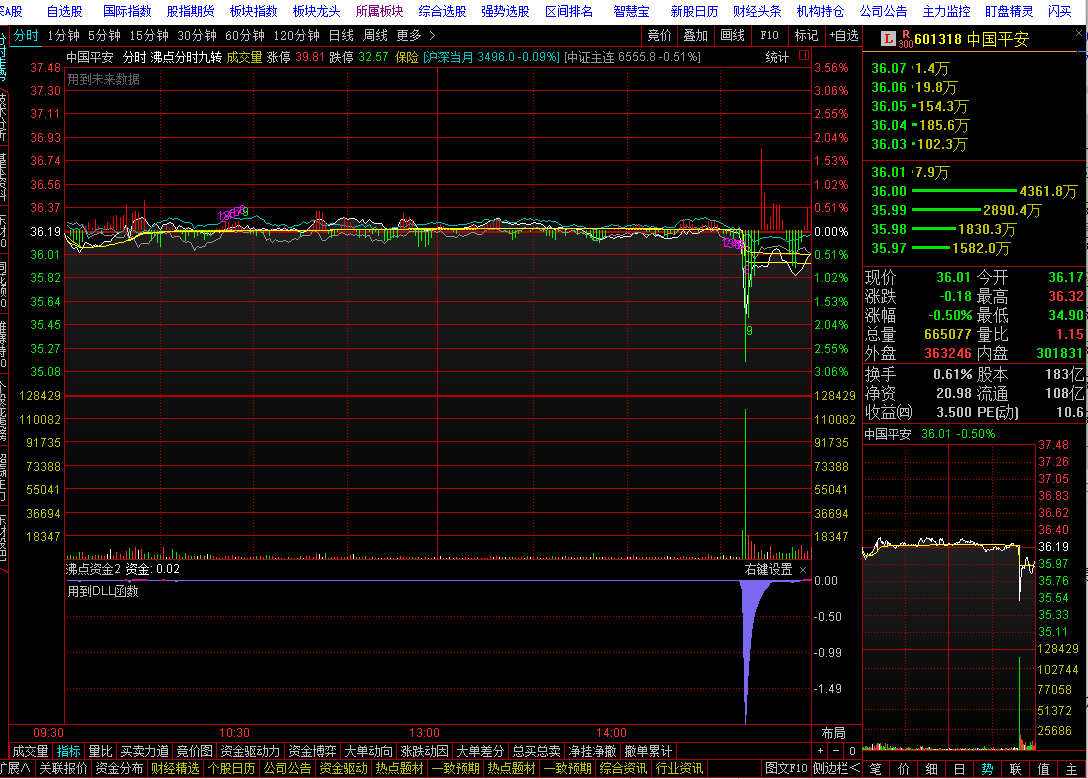Expand the 扩展 panel at bottom left

(x=17, y=769)
